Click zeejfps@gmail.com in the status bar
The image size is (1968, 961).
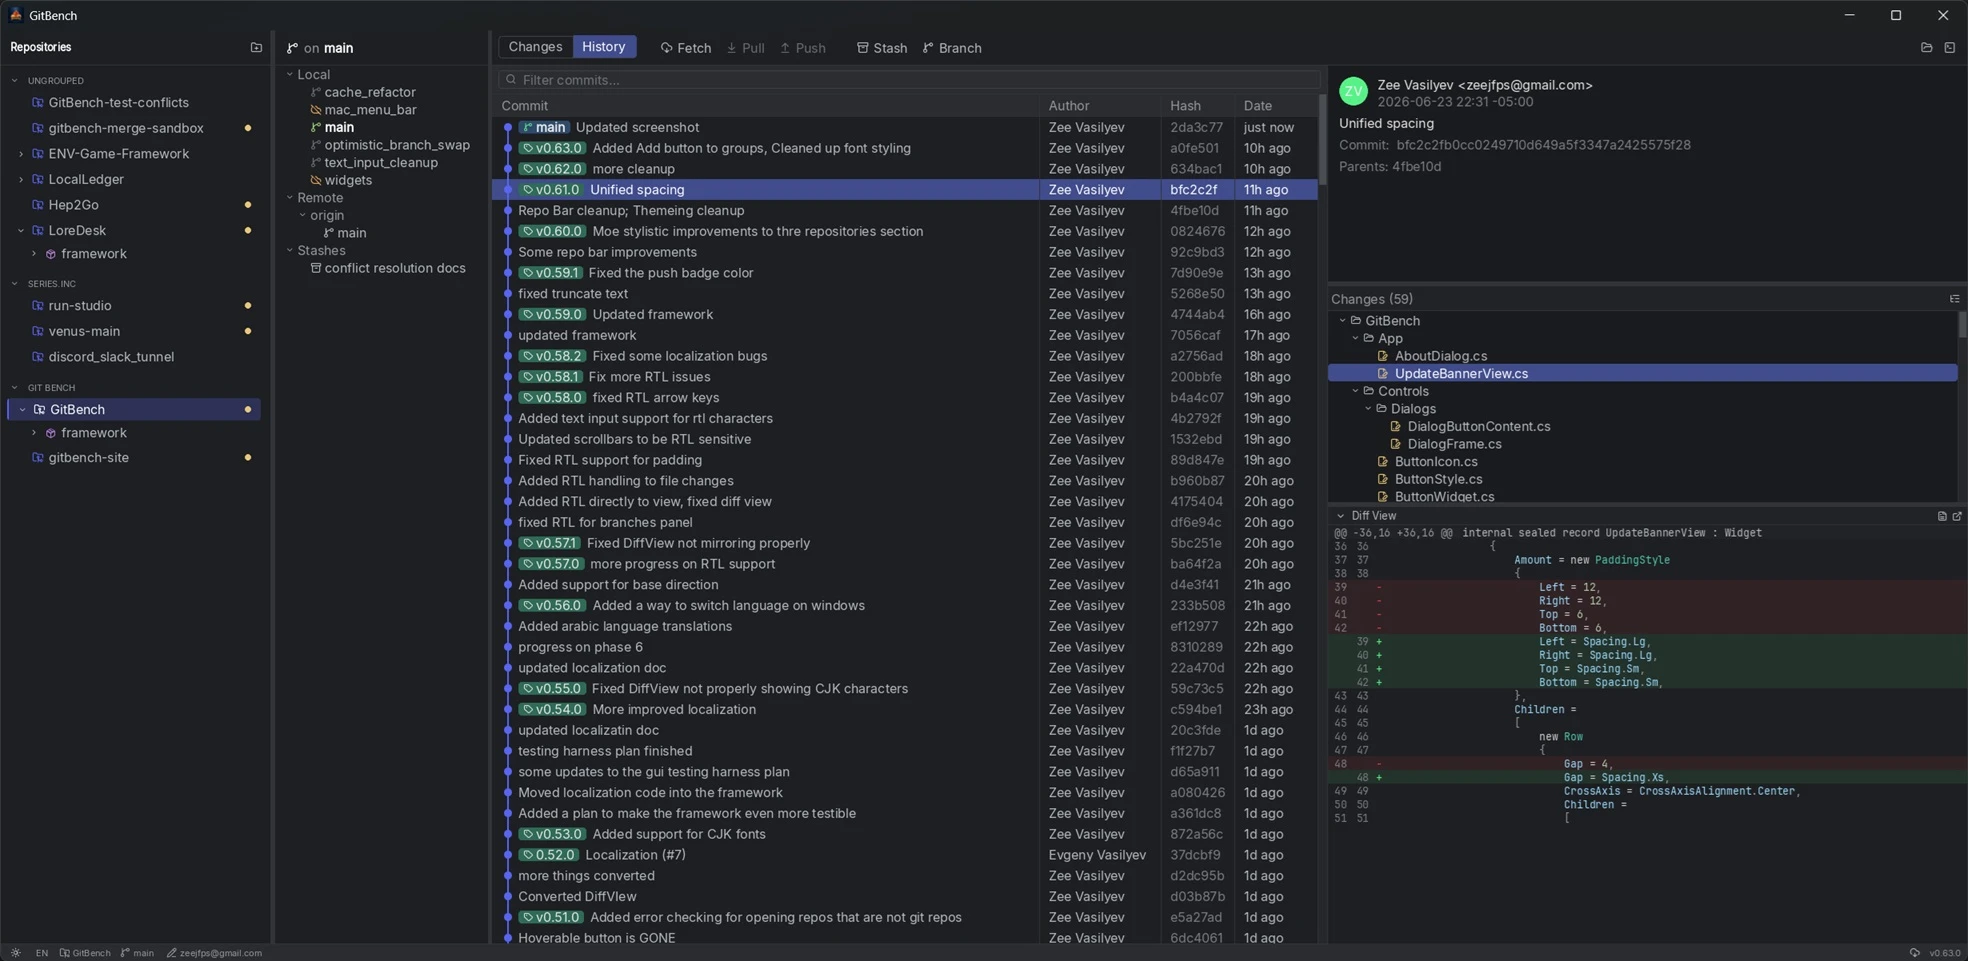pos(214,953)
